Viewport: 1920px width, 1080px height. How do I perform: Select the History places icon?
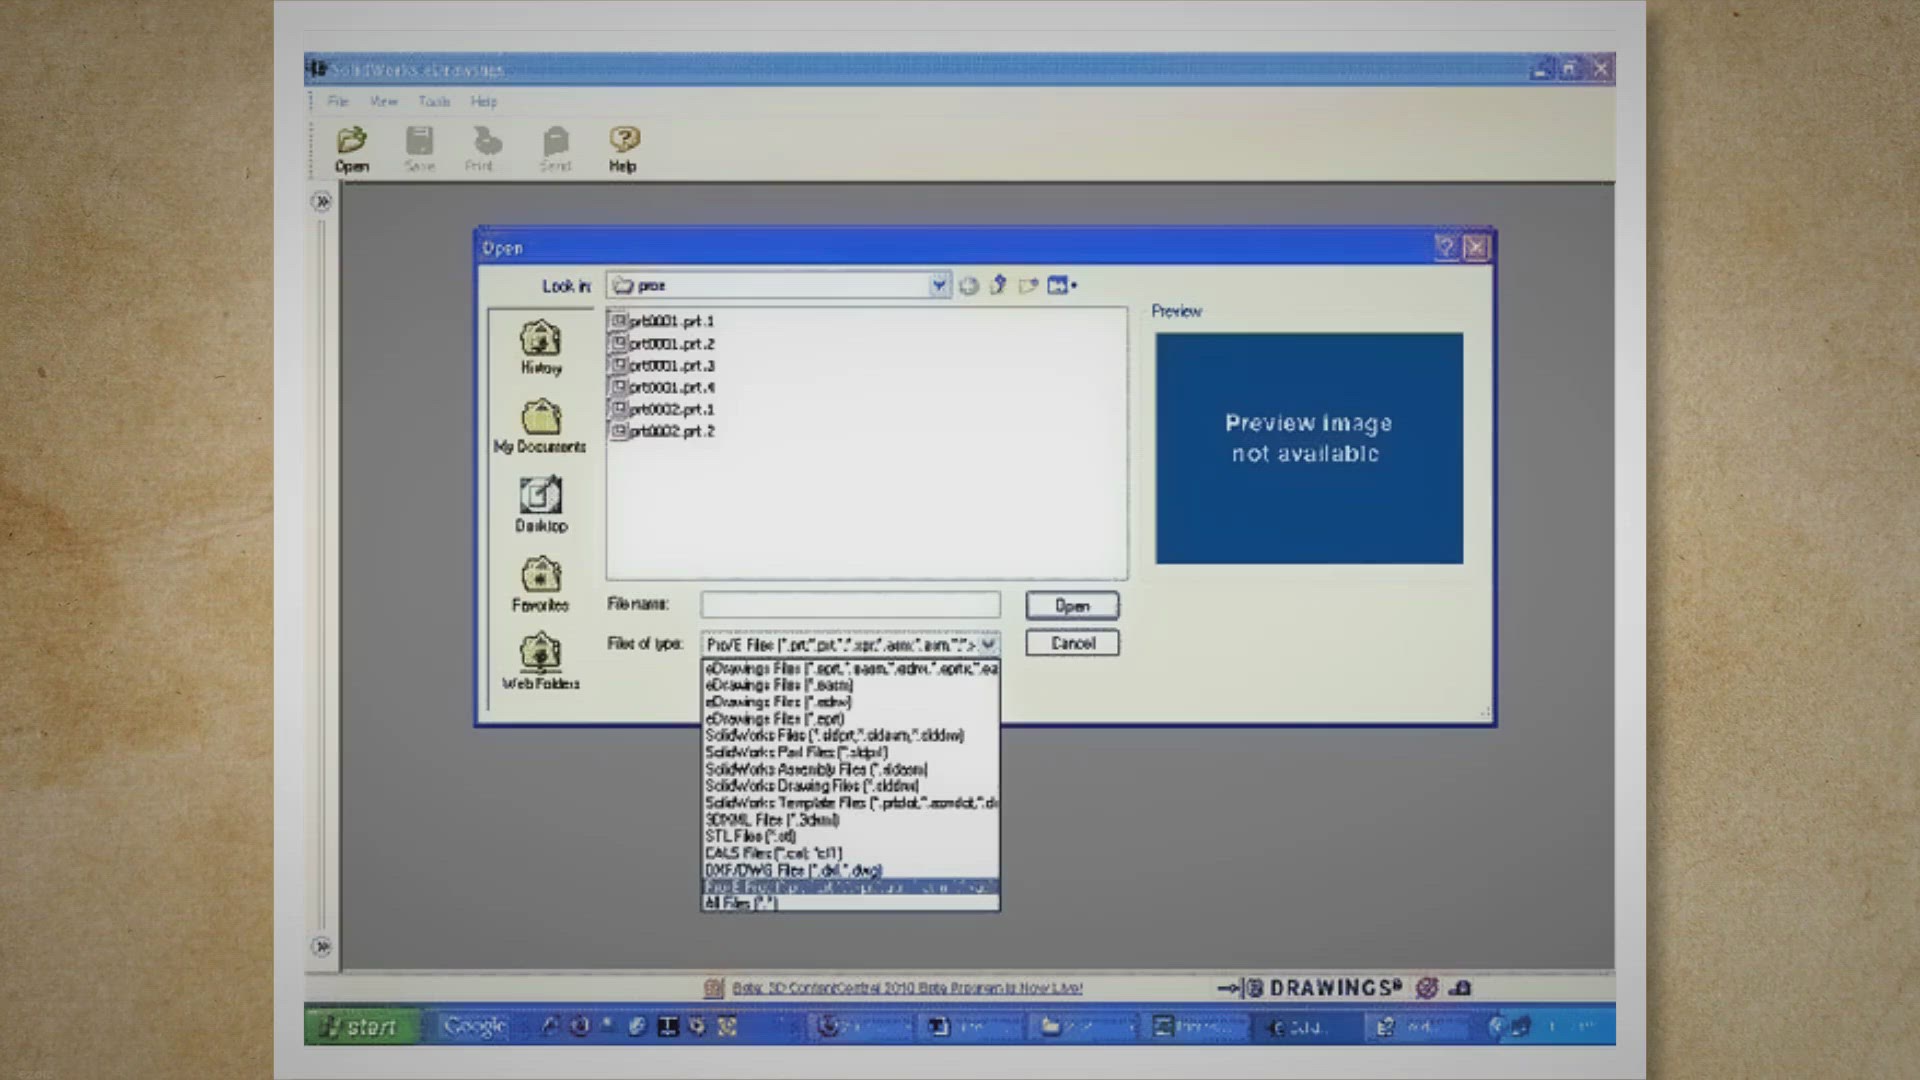pos(541,347)
